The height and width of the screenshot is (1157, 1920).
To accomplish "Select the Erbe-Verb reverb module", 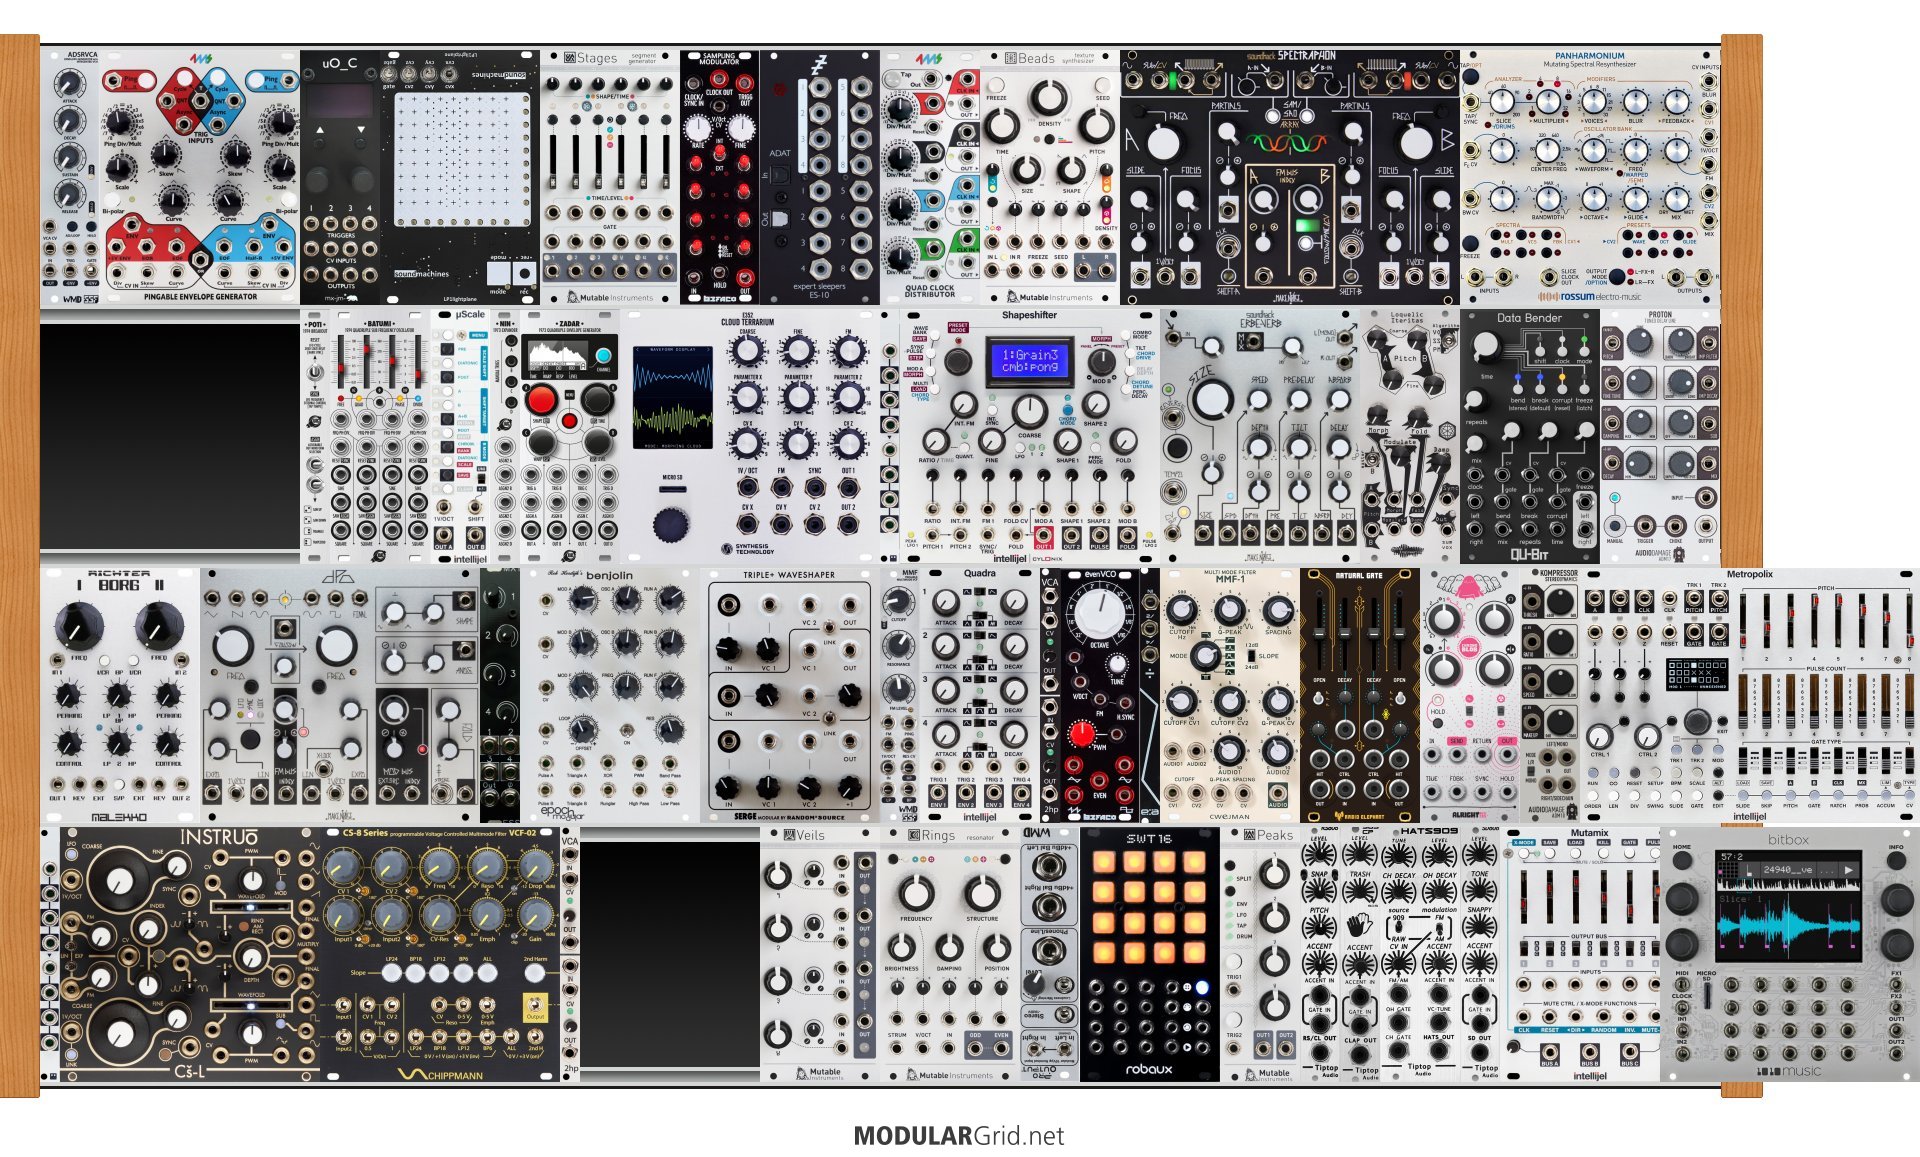I will pyautogui.click(x=1260, y=436).
